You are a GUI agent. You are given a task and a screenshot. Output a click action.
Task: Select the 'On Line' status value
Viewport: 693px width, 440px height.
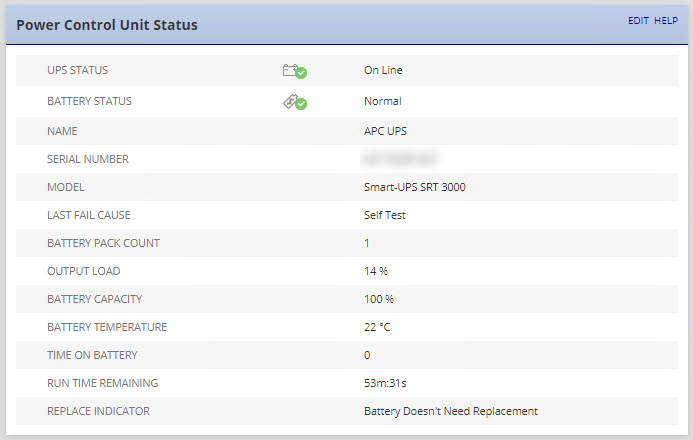(x=383, y=70)
